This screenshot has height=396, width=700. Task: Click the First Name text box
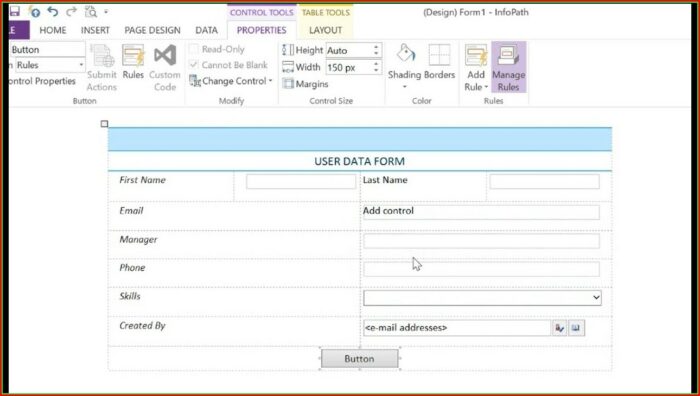[x=301, y=182]
